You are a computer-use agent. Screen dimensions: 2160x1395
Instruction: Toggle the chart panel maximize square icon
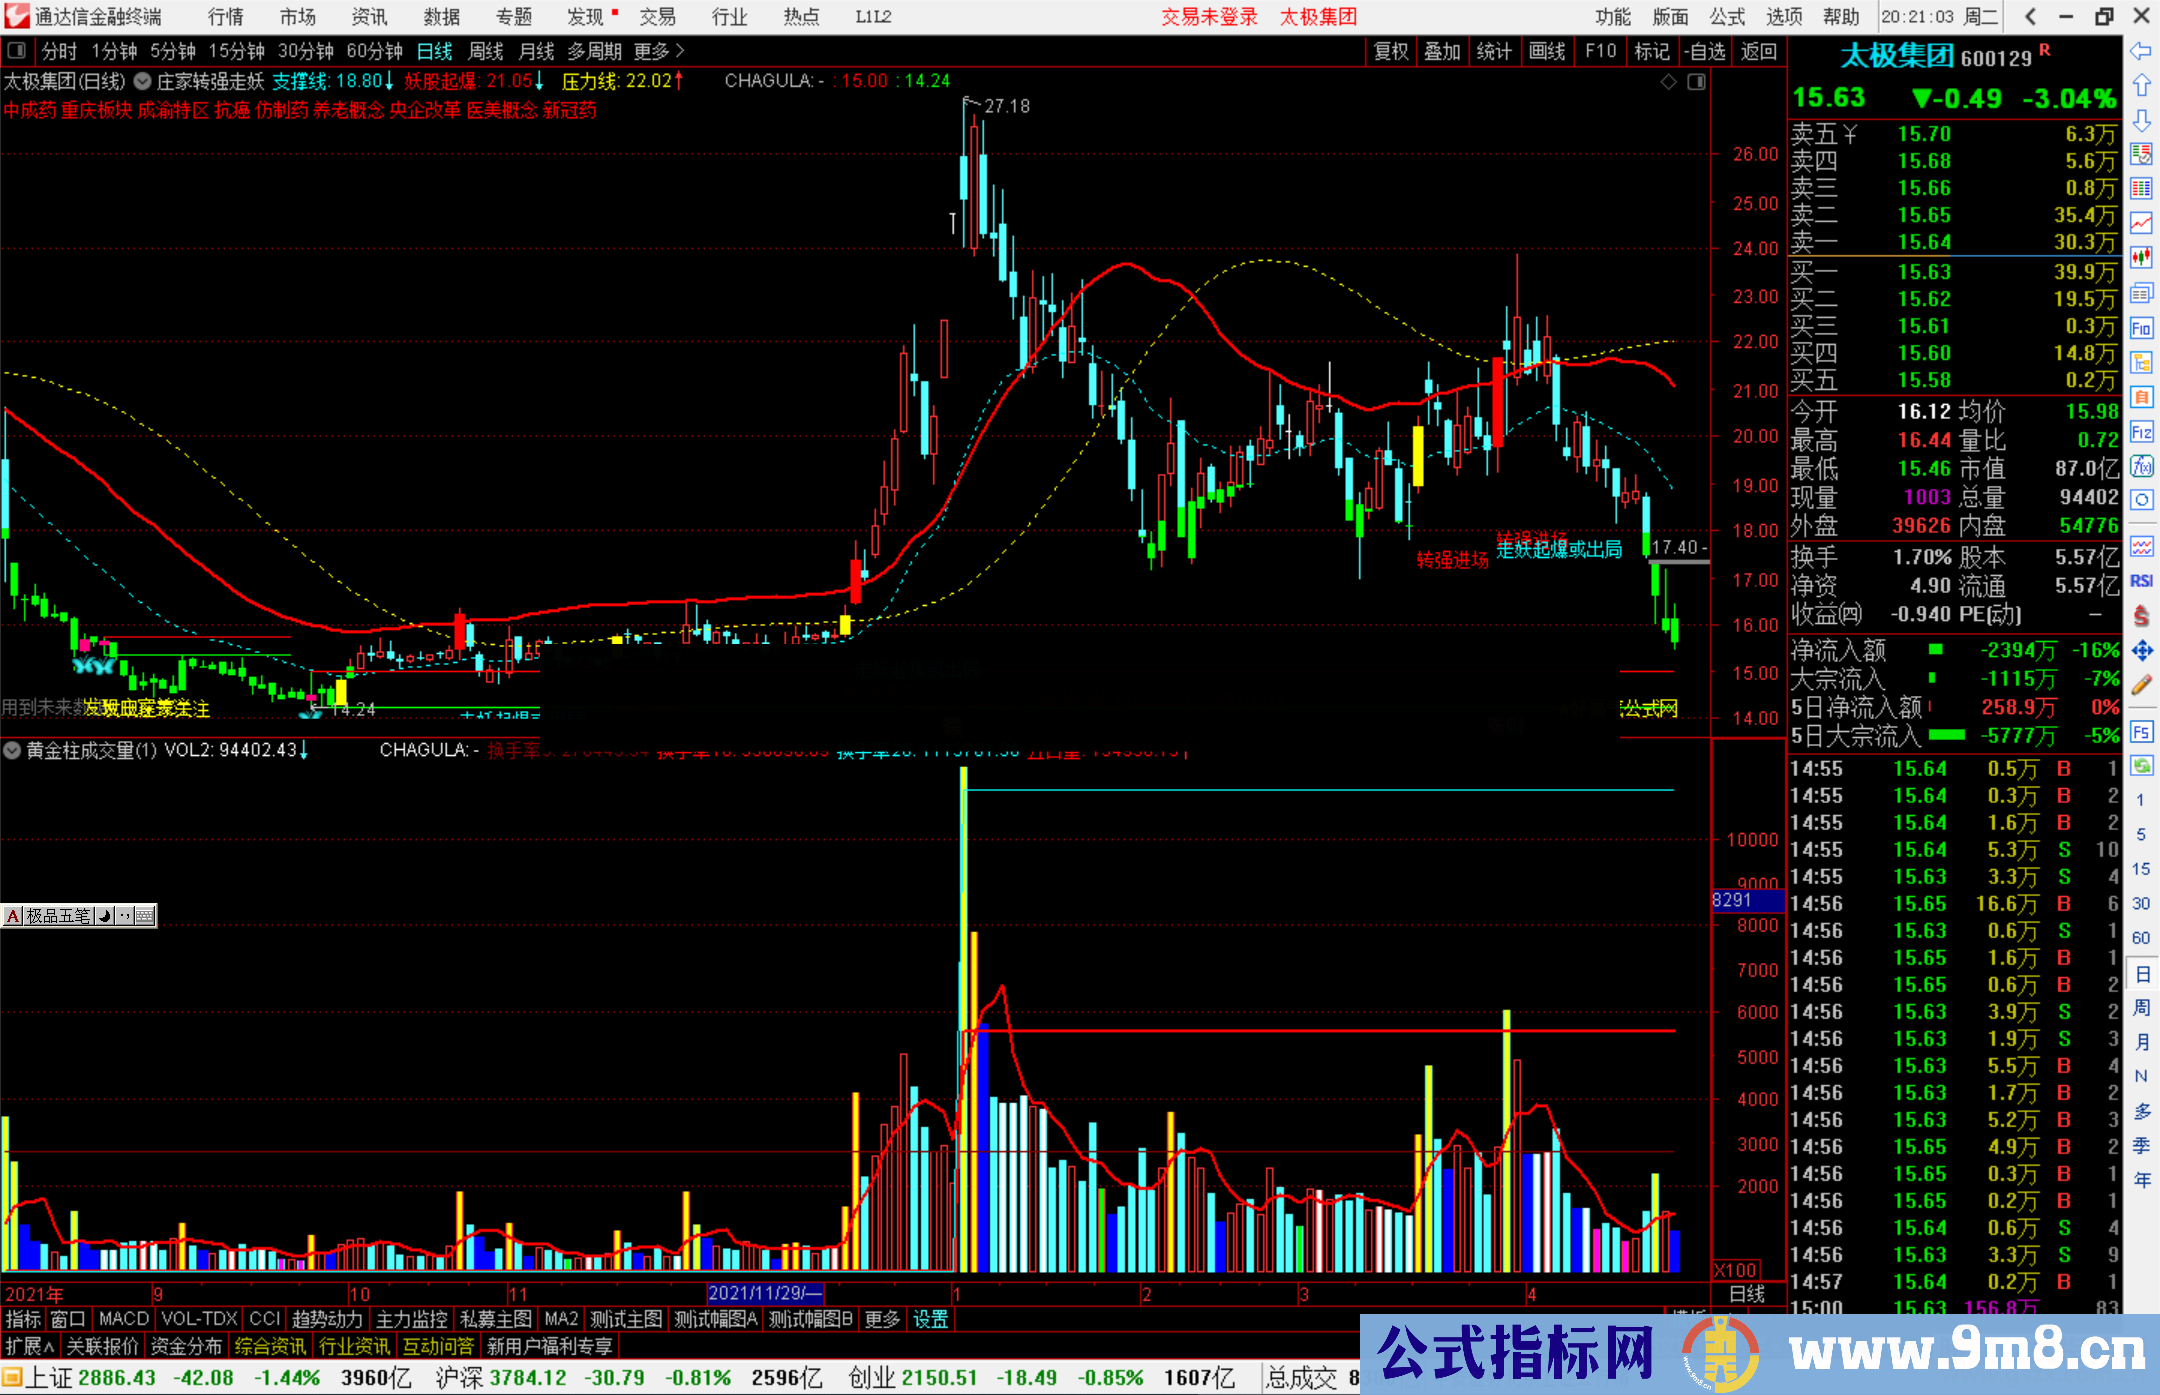click(1696, 82)
